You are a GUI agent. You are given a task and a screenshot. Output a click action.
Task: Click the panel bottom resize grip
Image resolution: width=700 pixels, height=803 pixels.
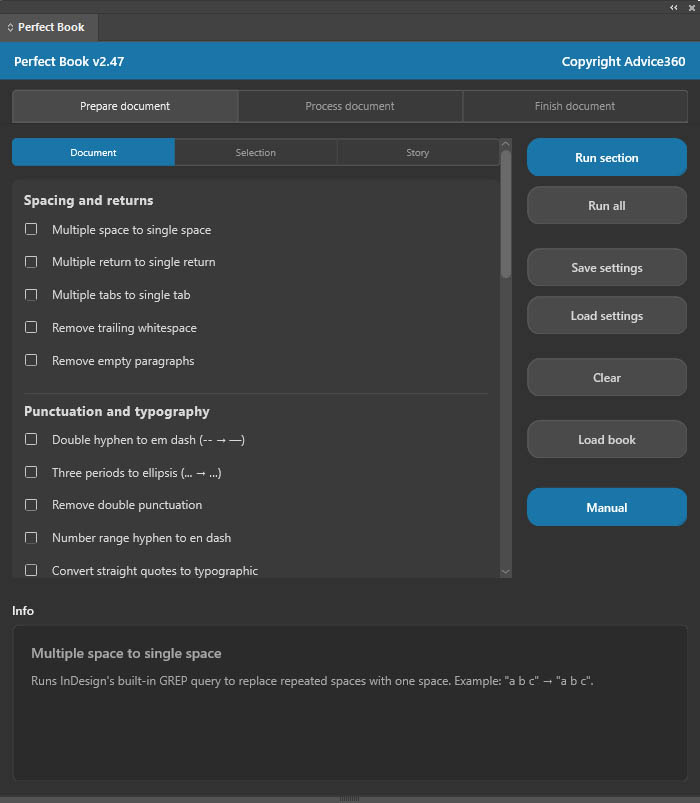pos(349,798)
